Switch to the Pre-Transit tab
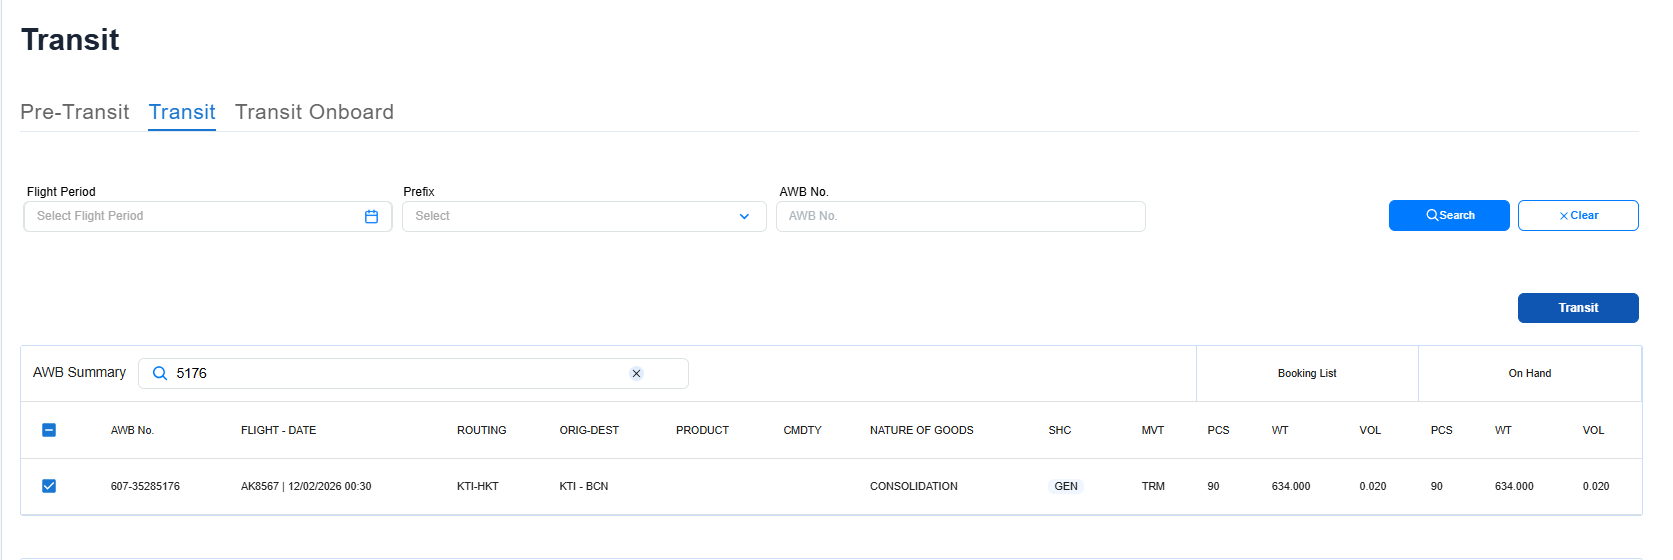The width and height of the screenshot is (1673, 560). (75, 112)
